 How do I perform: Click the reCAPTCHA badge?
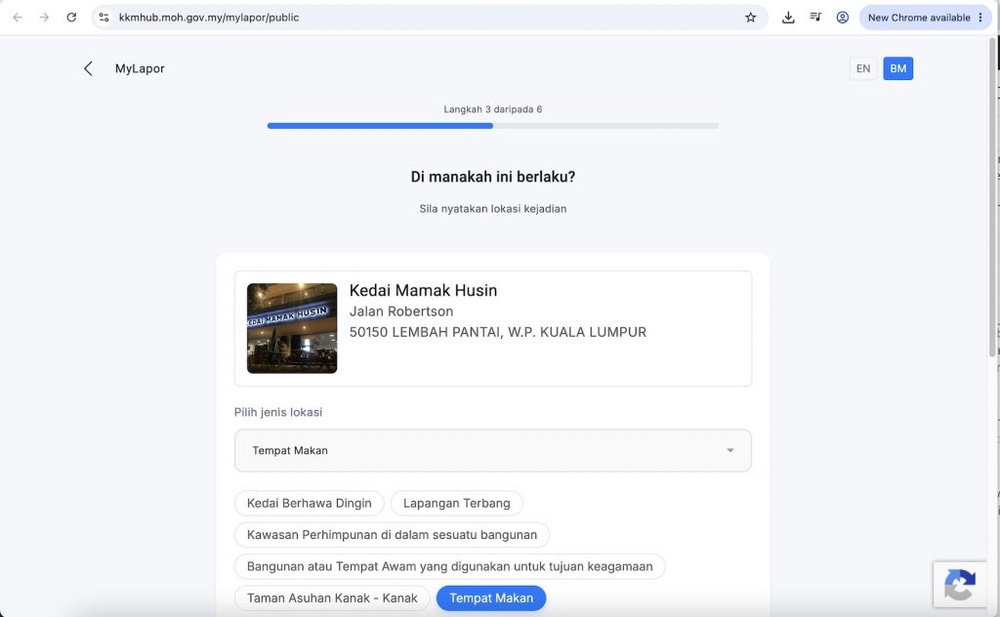tap(960, 584)
